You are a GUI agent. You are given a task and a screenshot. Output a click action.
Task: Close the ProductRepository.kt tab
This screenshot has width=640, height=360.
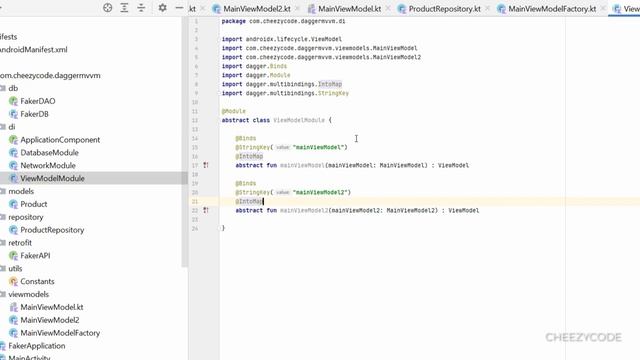click(487, 9)
